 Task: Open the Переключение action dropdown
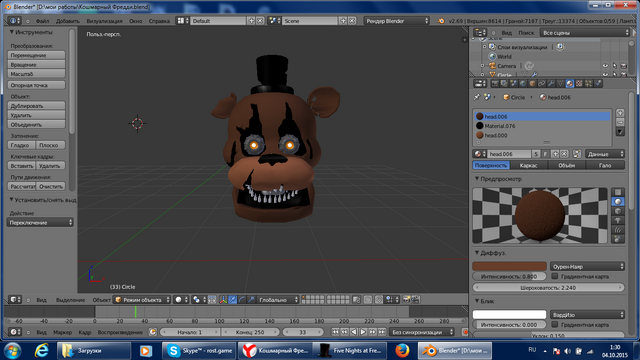40,222
